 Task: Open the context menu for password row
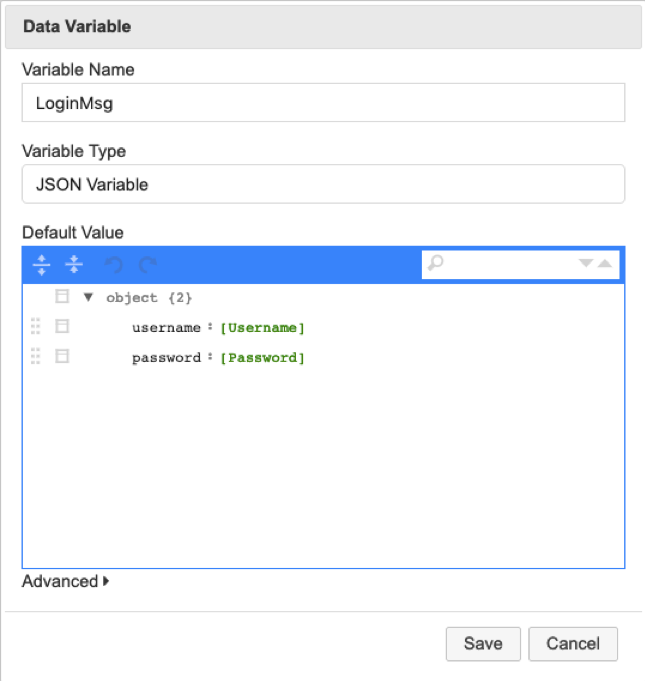coord(62,357)
